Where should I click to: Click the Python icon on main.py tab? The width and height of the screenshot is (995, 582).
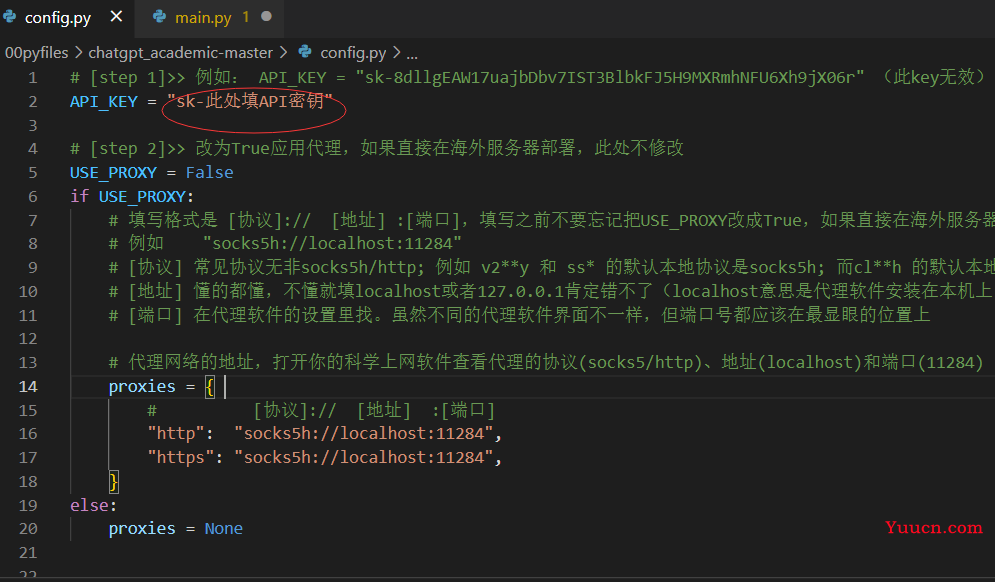[159, 17]
